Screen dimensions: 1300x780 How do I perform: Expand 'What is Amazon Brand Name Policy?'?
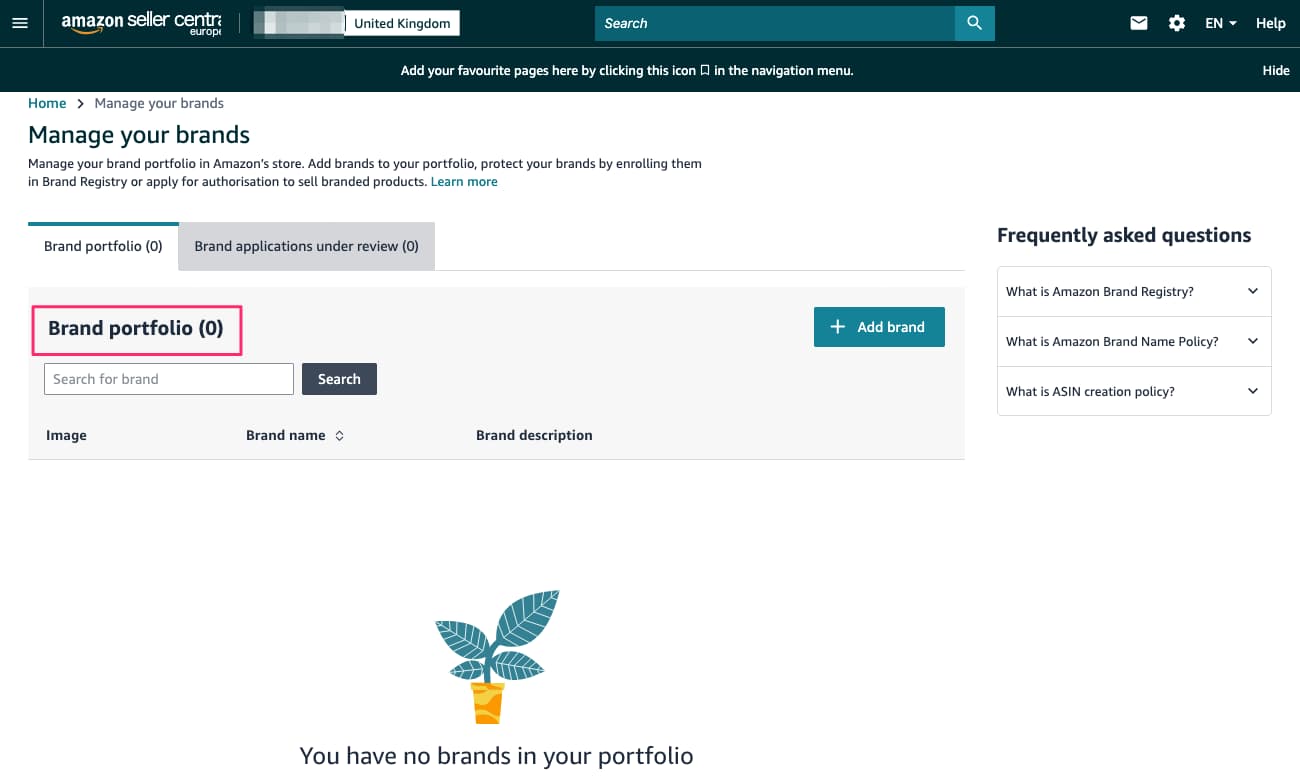[x=1134, y=341]
